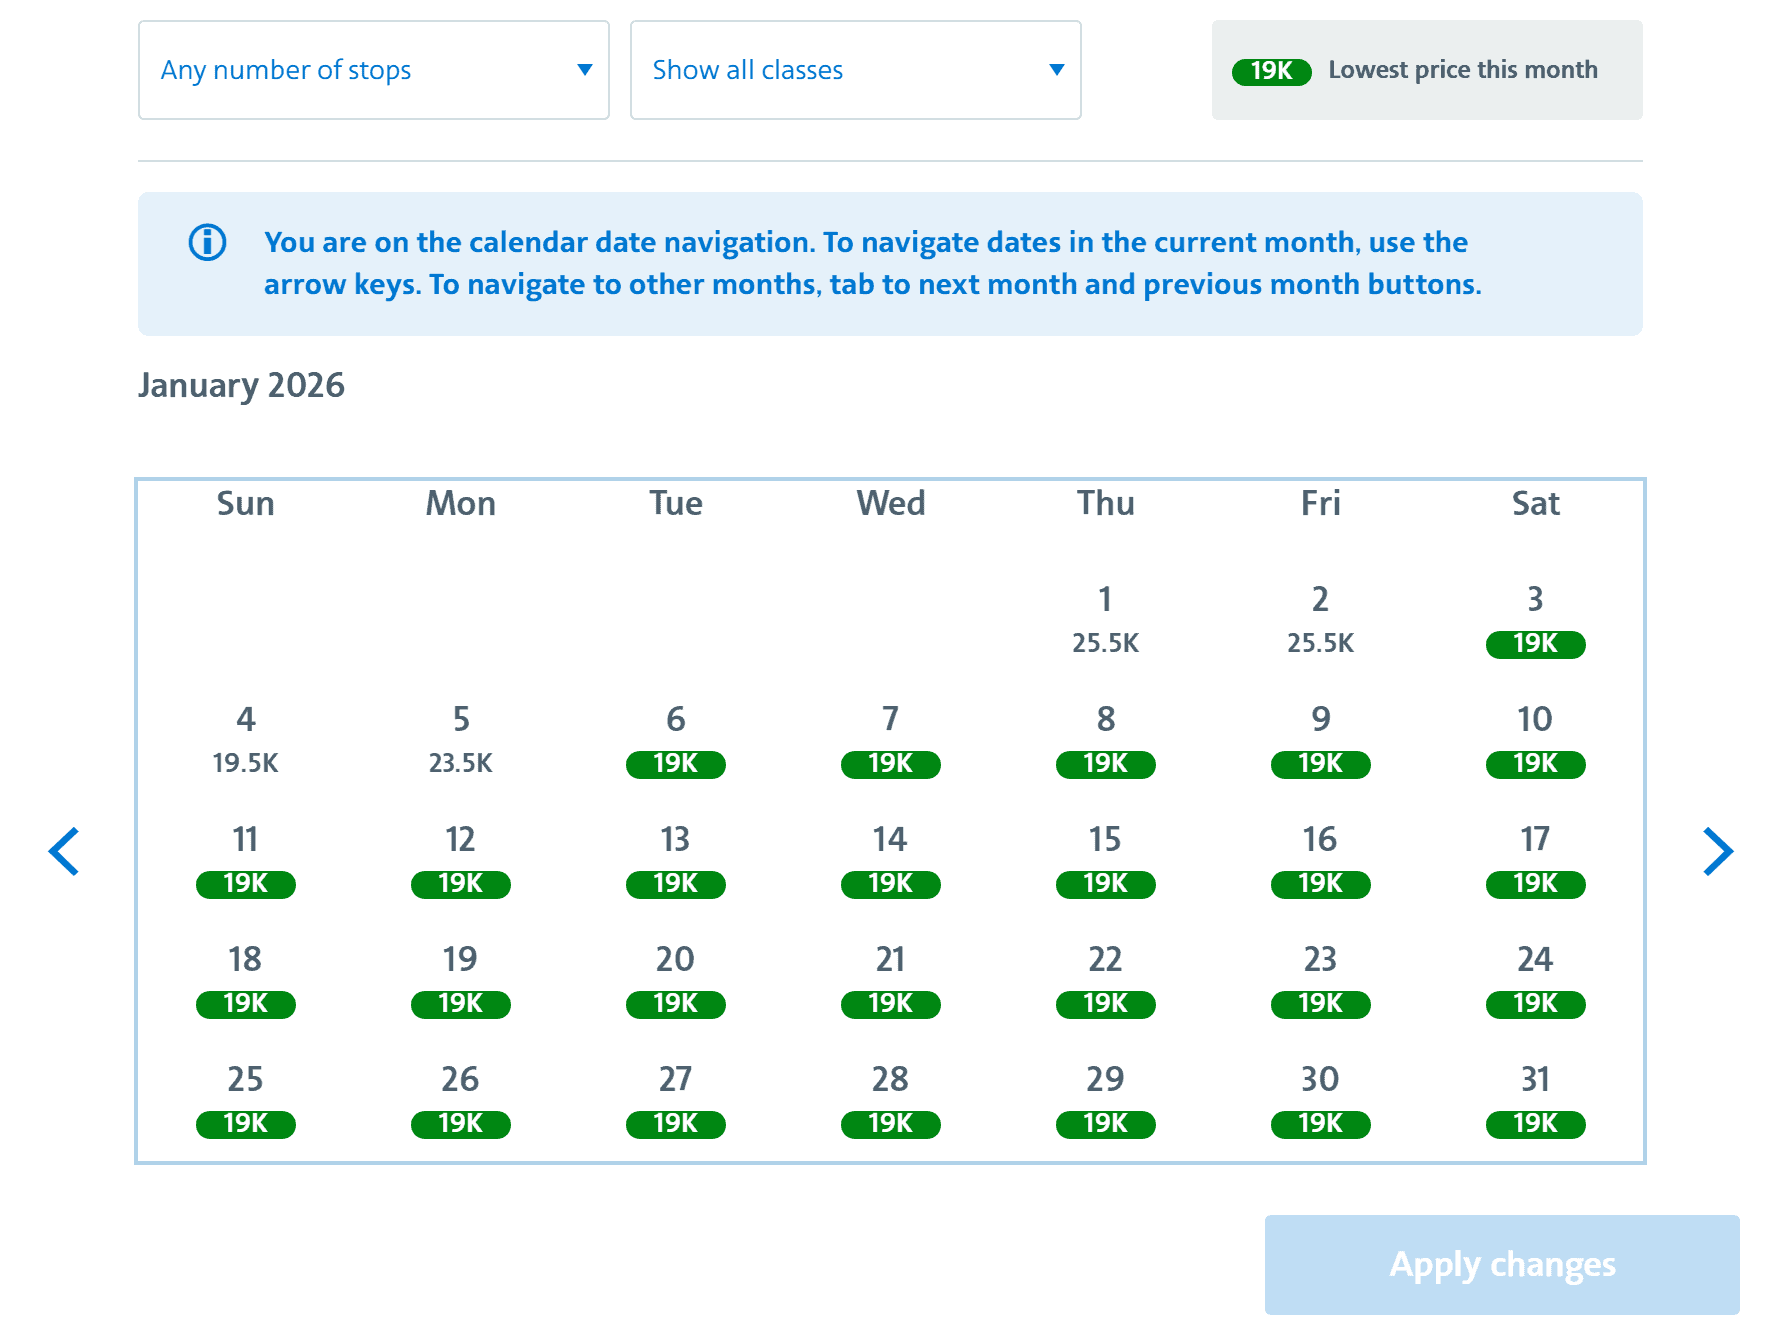This screenshot has width=1784, height=1338.
Task: Click the January 2026 heading
Action: [242, 384]
